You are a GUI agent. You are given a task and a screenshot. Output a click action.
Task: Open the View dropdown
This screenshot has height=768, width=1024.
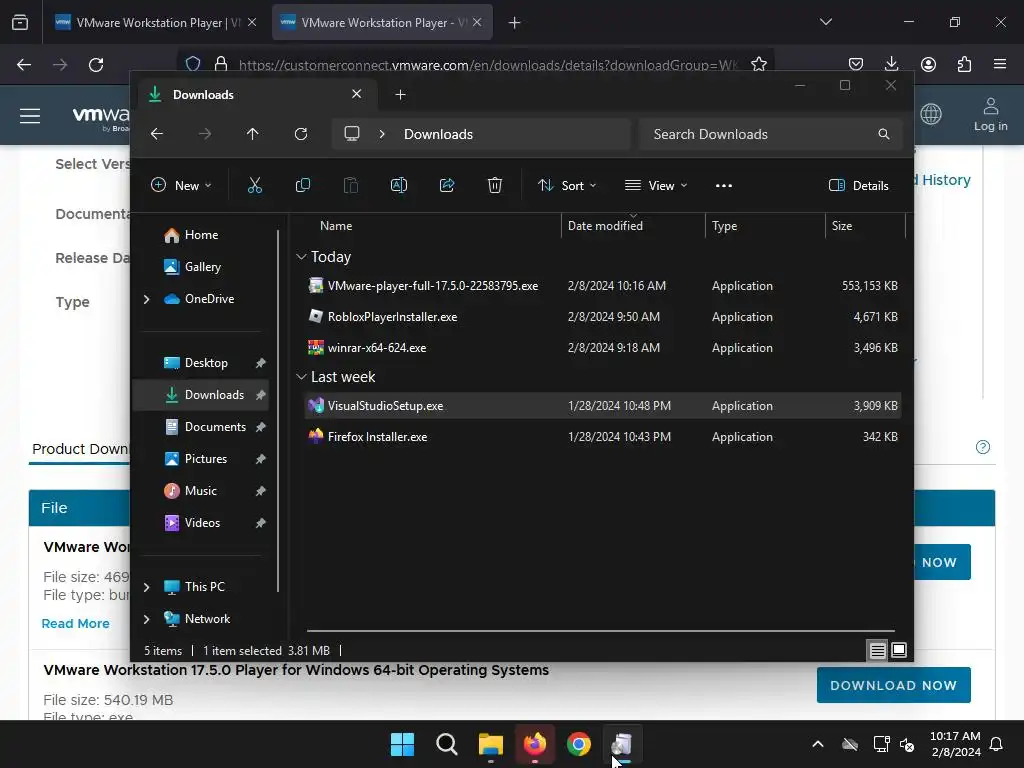656,185
